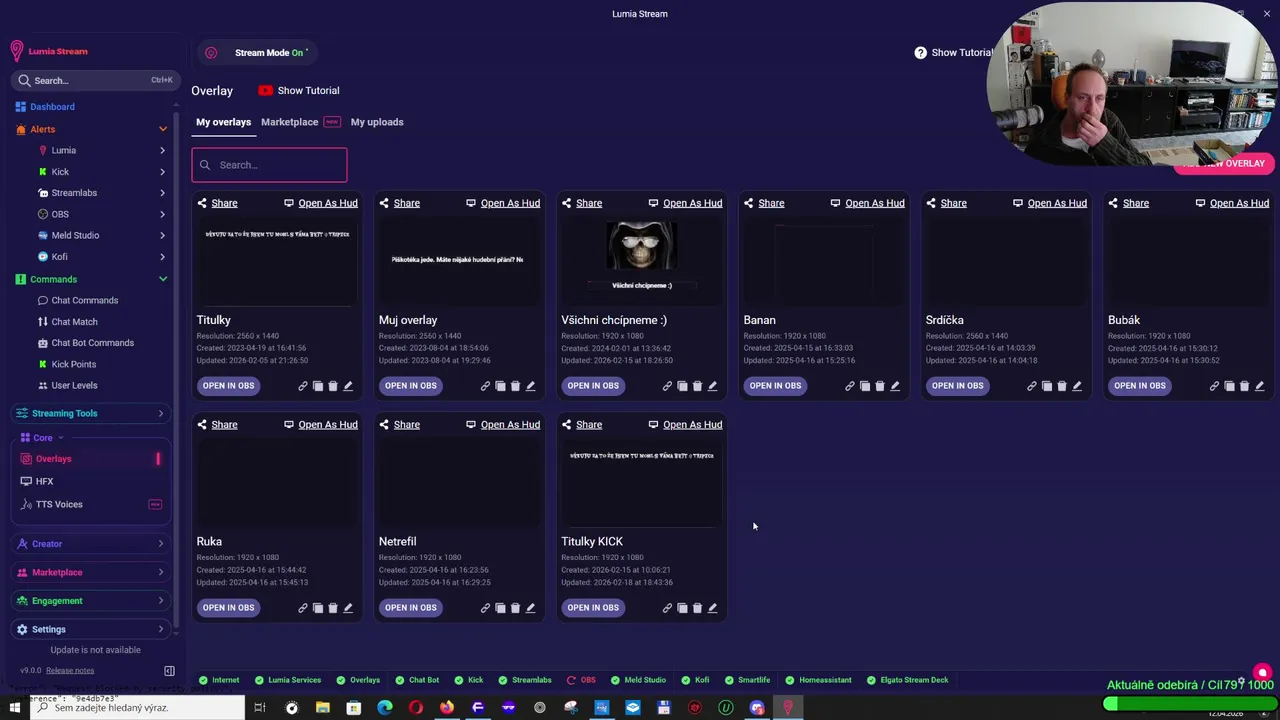
Task: Collapse sidebar using bottom panel icon
Action: click(x=169, y=670)
